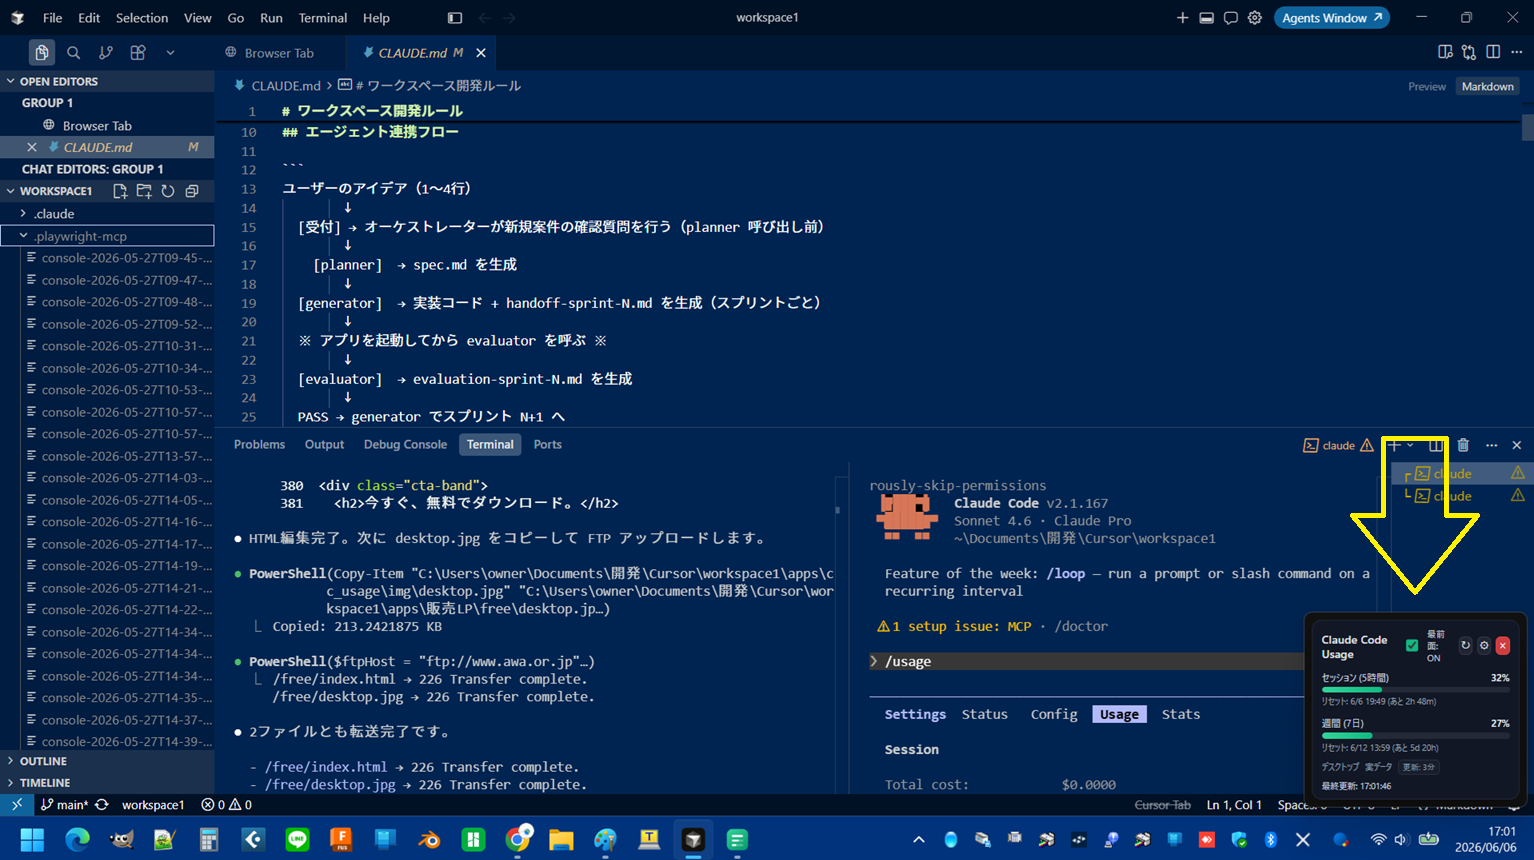Close the CLAUDE.md editor tab
Screen dimensions: 1534x860
(x=481, y=53)
